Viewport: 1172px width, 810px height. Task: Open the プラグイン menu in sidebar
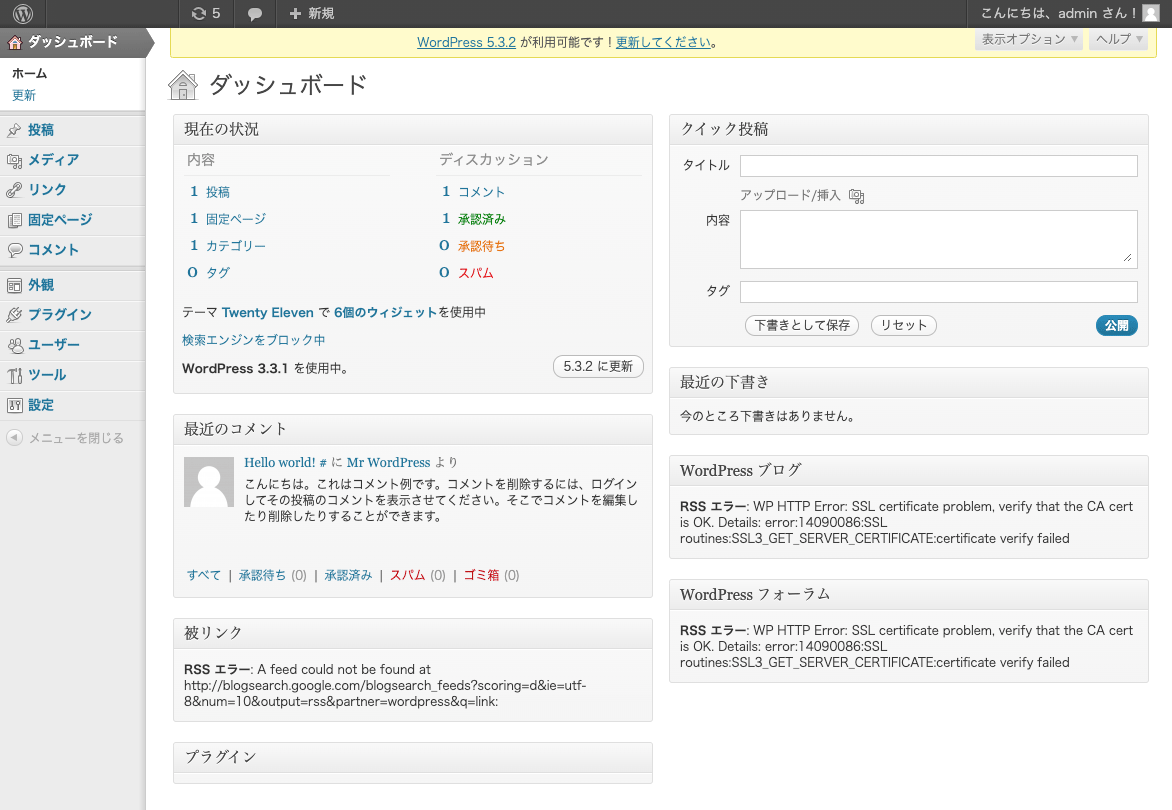click(60, 315)
